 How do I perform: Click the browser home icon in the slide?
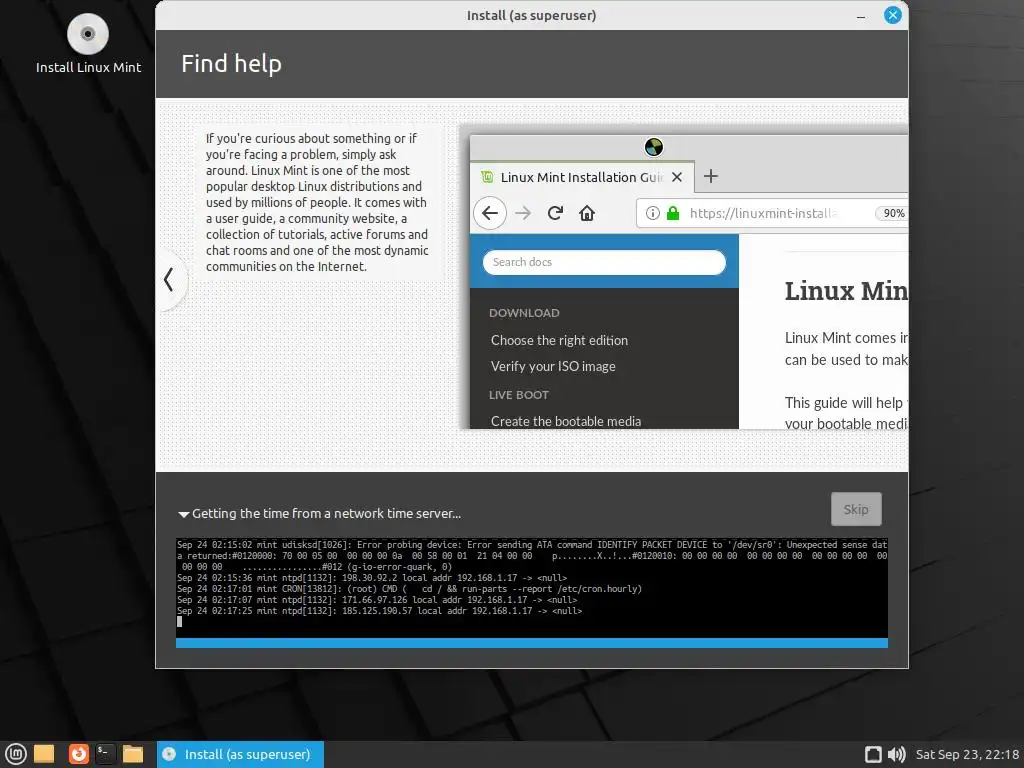(x=586, y=213)
